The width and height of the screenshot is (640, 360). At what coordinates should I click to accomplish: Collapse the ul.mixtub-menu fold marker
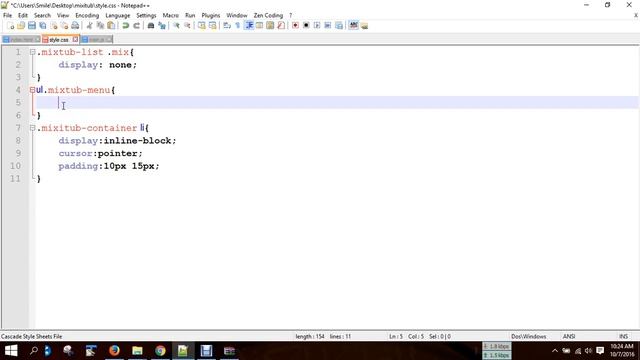point(32,90)
